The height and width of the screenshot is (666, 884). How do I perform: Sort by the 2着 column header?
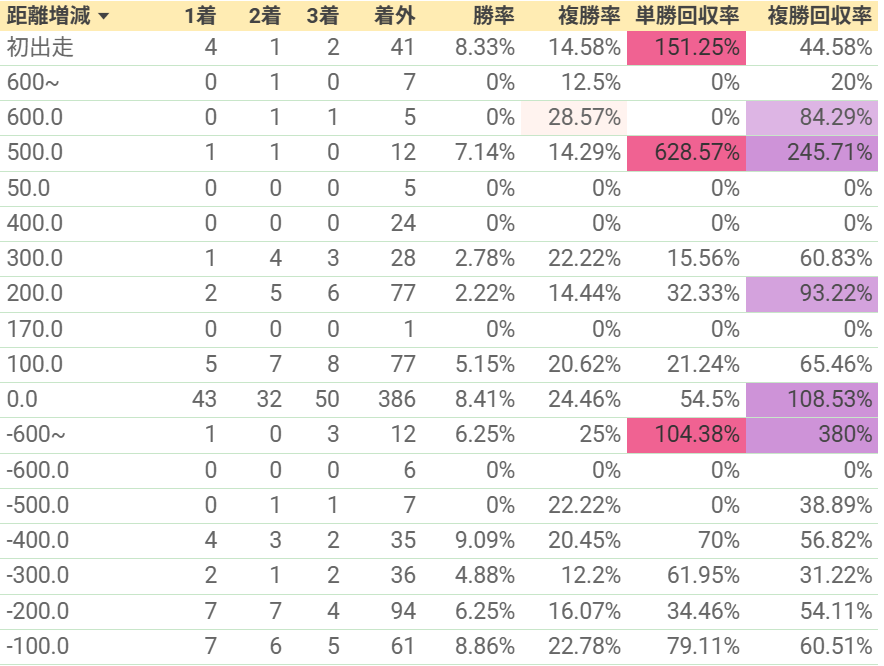tap(265, 16)
